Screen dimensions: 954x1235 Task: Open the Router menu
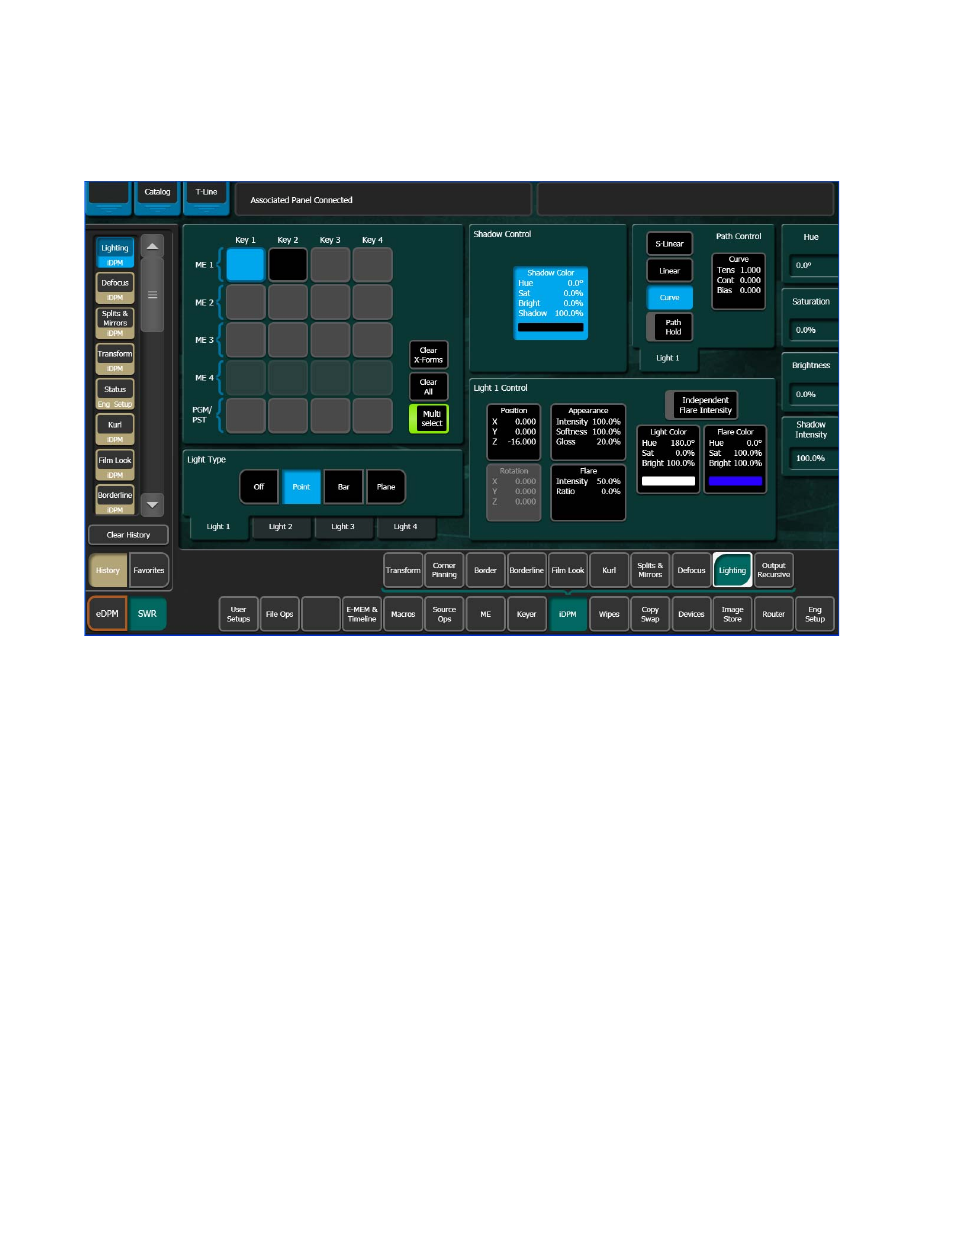pyautogui.click(x=773, y=614)
